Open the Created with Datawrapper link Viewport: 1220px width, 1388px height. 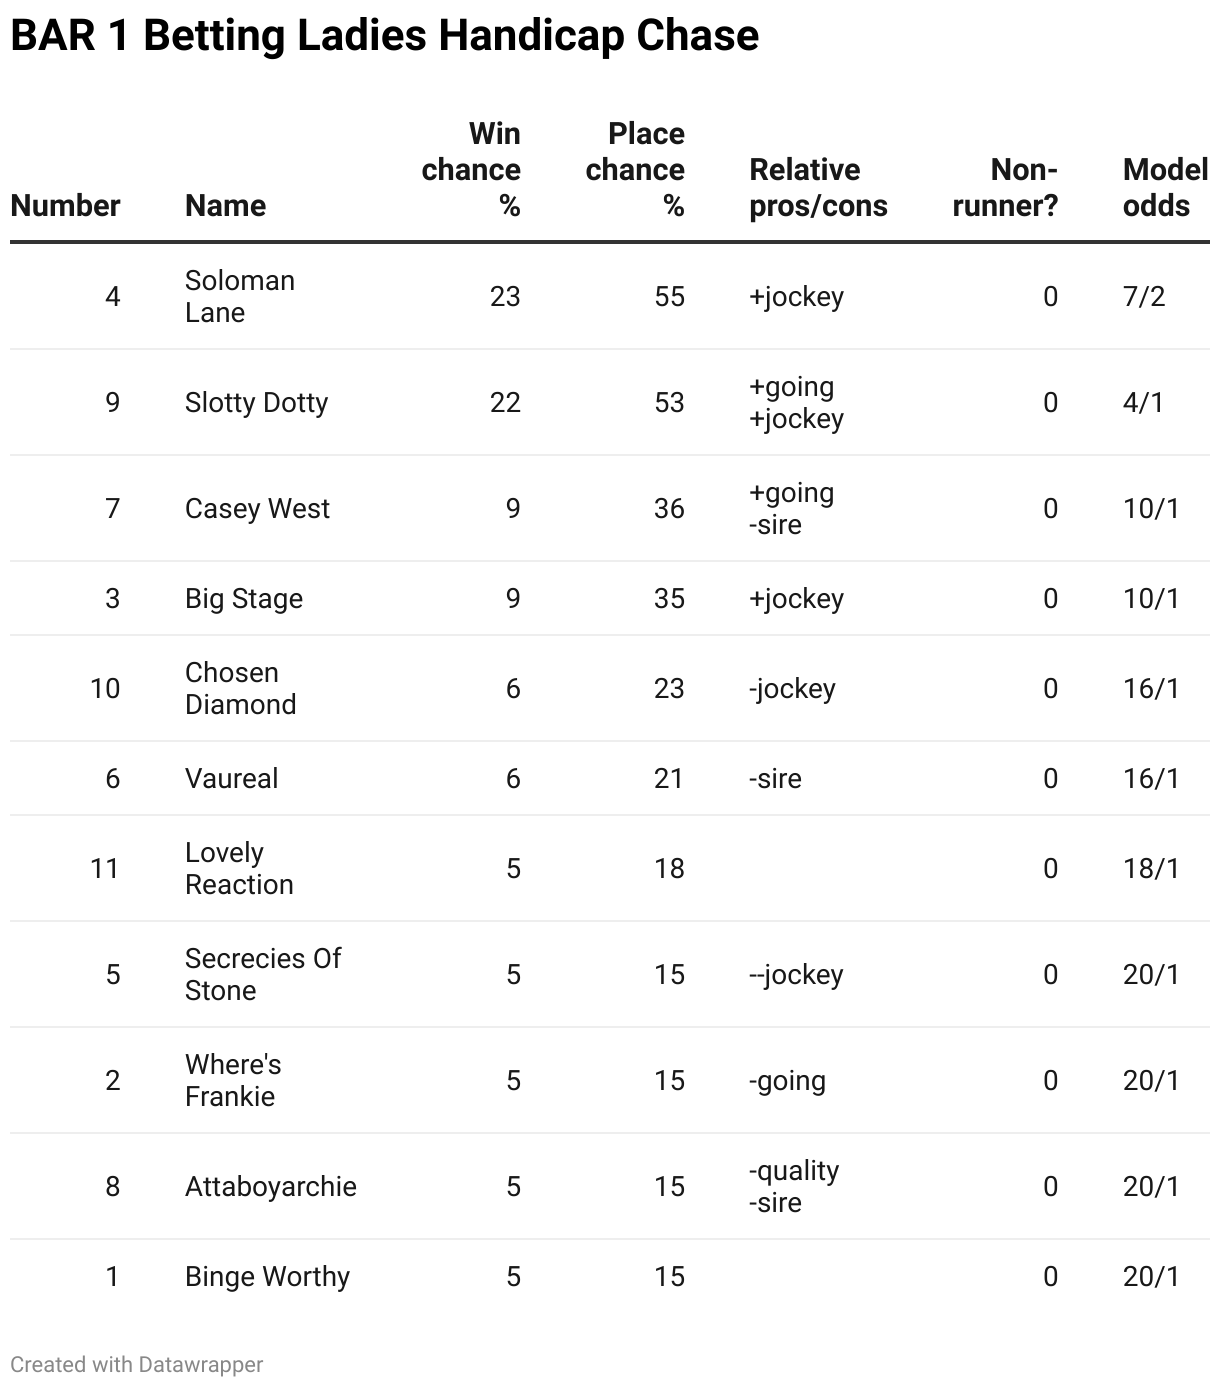pos(137,1364)
